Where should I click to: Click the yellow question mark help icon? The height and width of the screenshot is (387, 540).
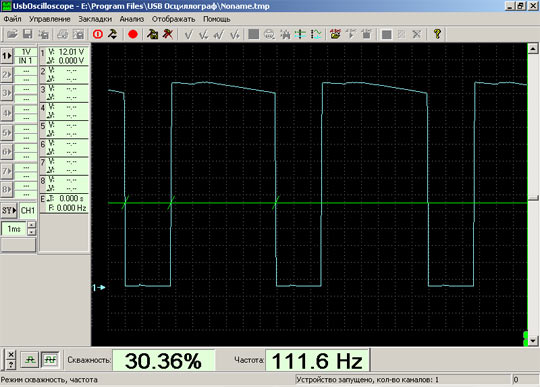tap(437, 34)
